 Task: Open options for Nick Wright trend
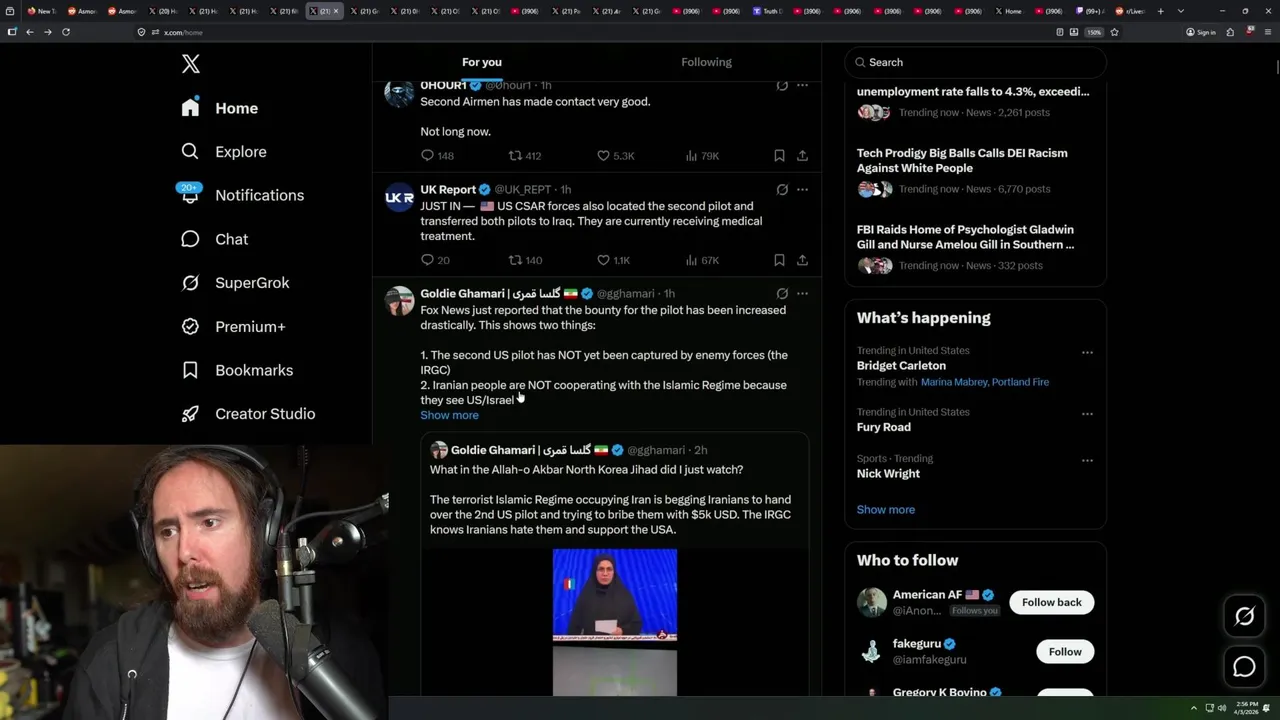[1087, 461]
